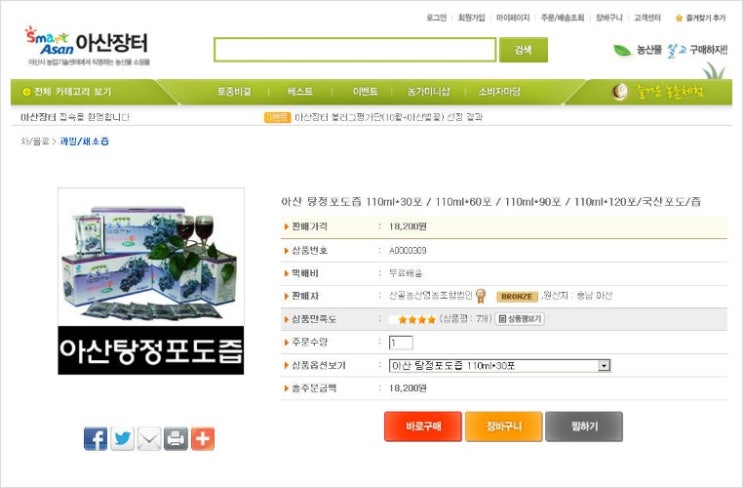Viewport: 743px width, 488px height.
Task: Click the order quantity field 주문수량
Action: (x=401, y=343)
